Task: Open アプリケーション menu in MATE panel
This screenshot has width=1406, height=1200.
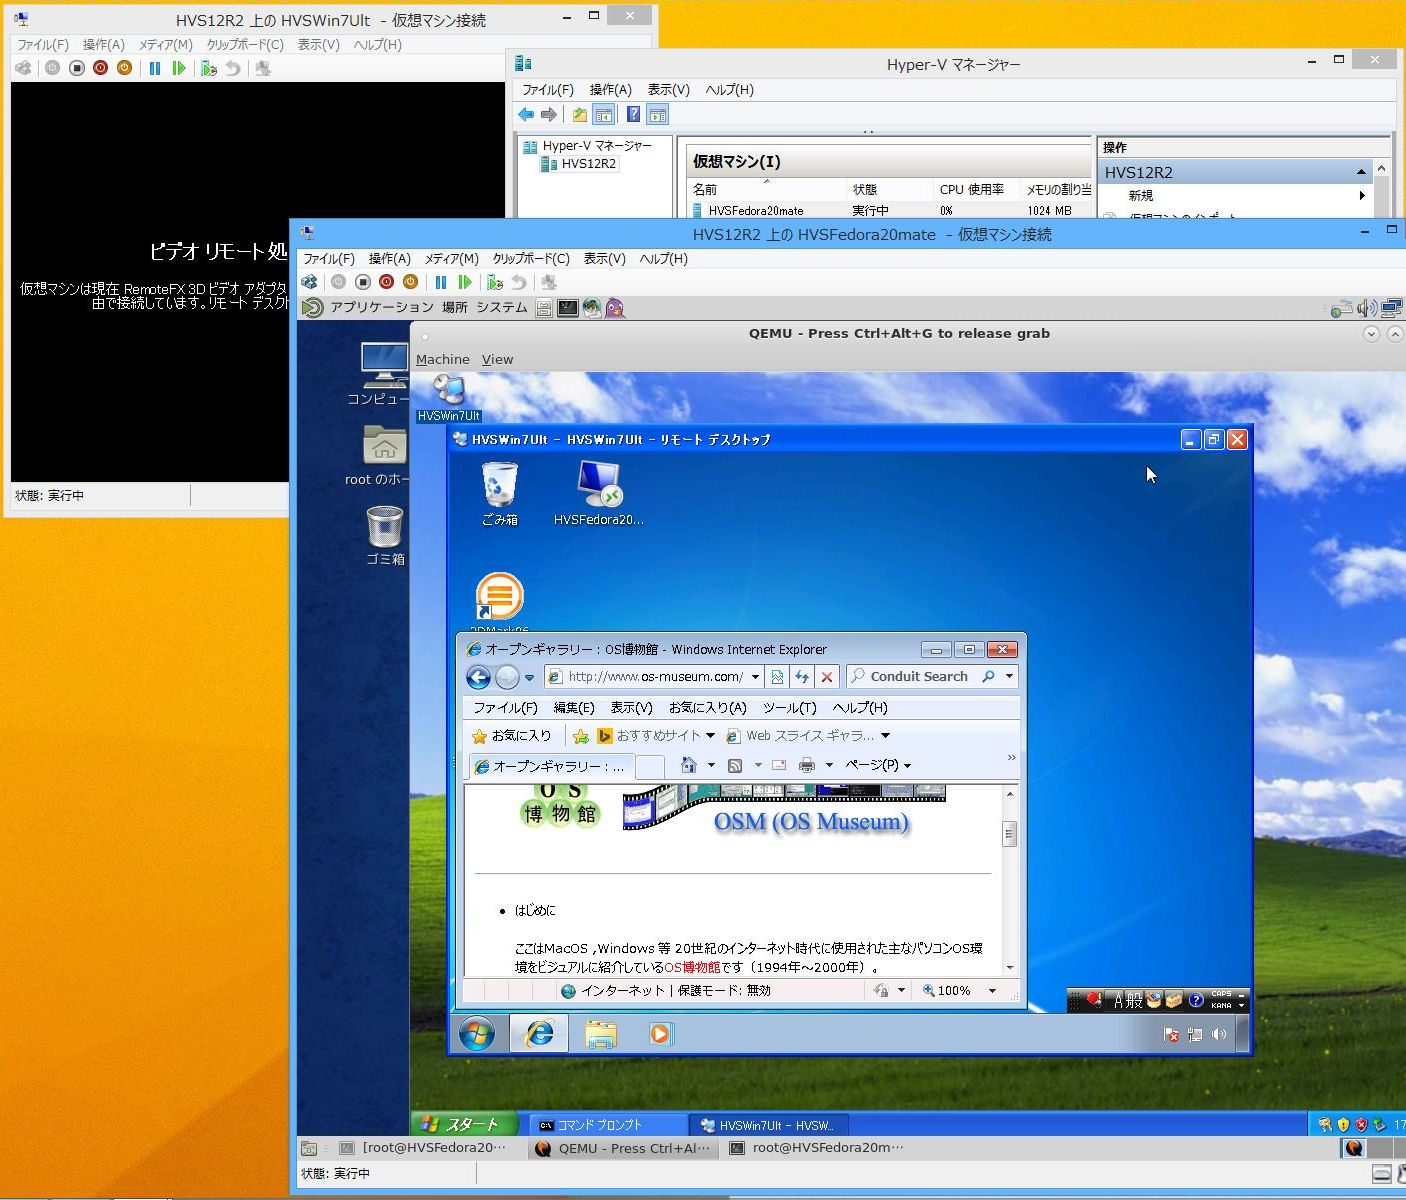Action: [x=381, y=307]
